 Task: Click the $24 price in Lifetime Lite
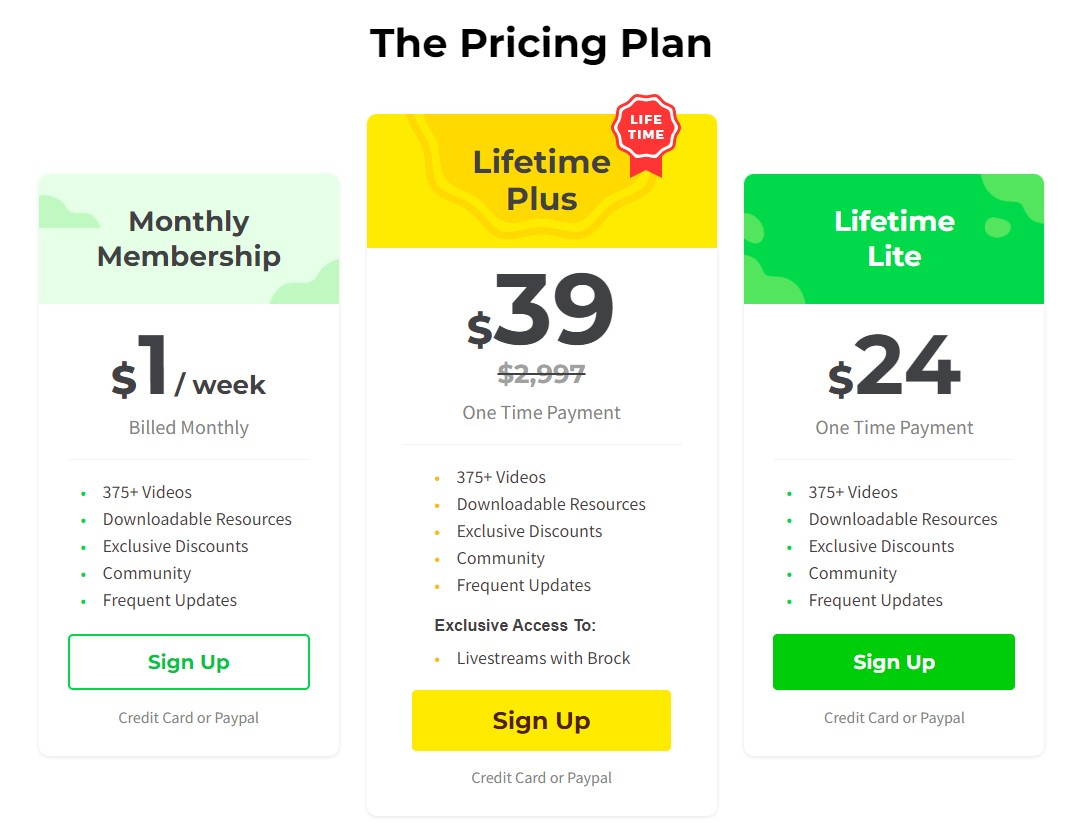click(x=894, y=366)
